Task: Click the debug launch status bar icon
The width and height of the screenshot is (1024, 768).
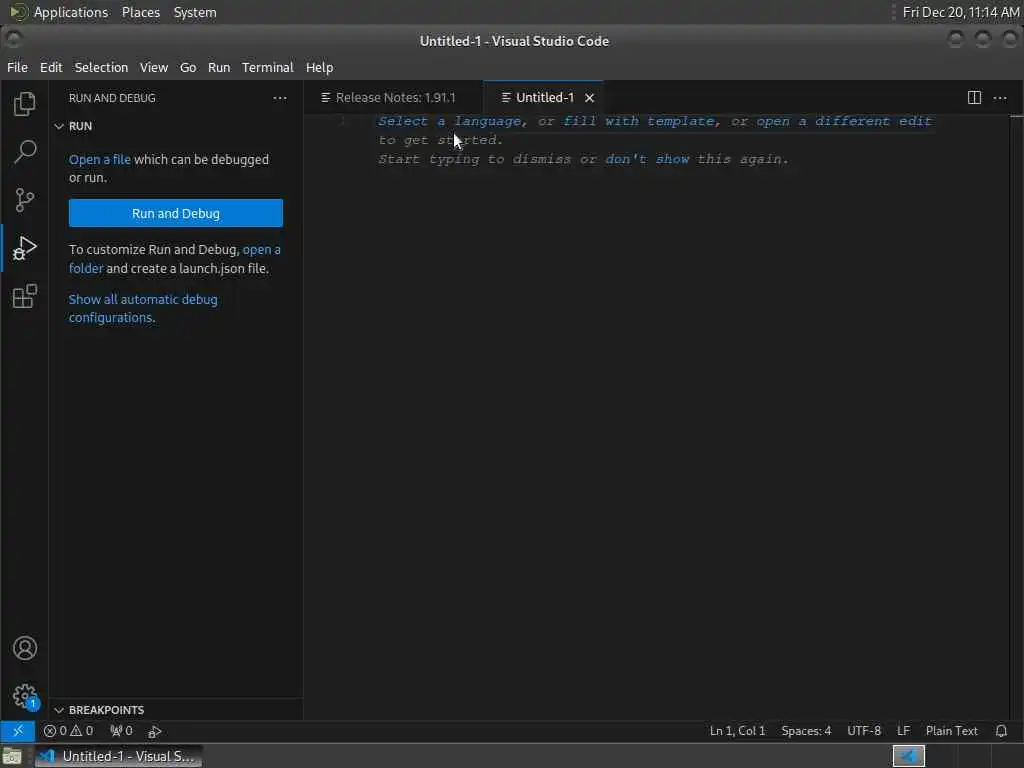Action: click(x=155, y=731)
